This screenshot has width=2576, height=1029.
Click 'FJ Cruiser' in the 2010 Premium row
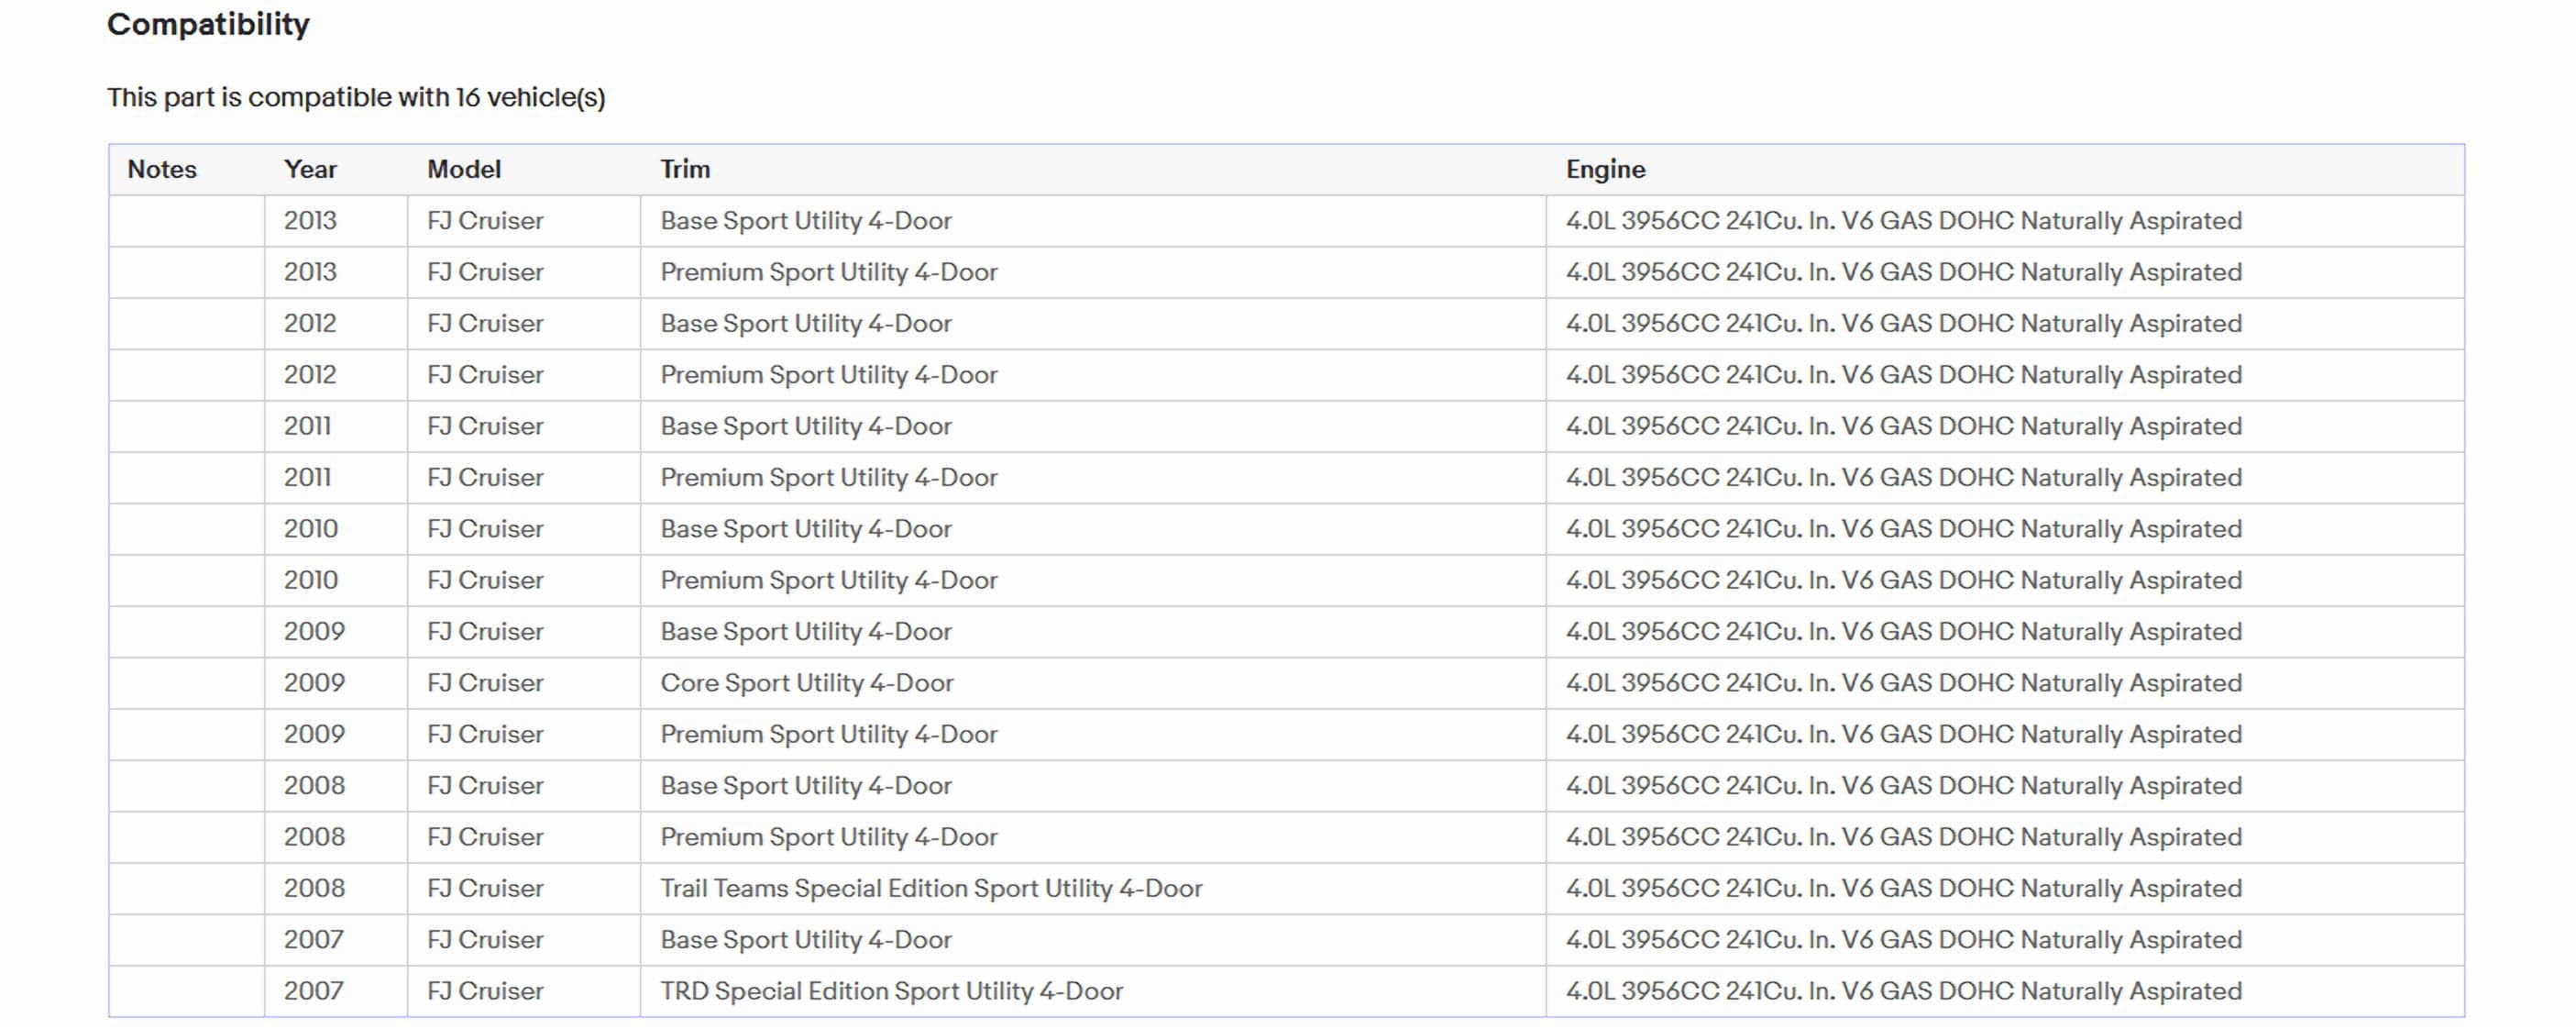[485, 580]
